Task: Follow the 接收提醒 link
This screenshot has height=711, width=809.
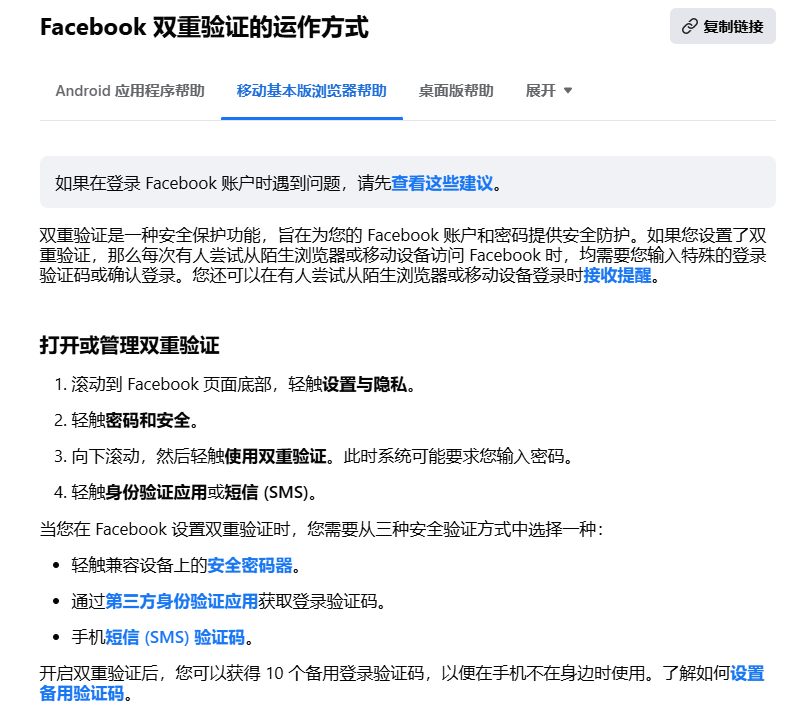Action: 617,275
